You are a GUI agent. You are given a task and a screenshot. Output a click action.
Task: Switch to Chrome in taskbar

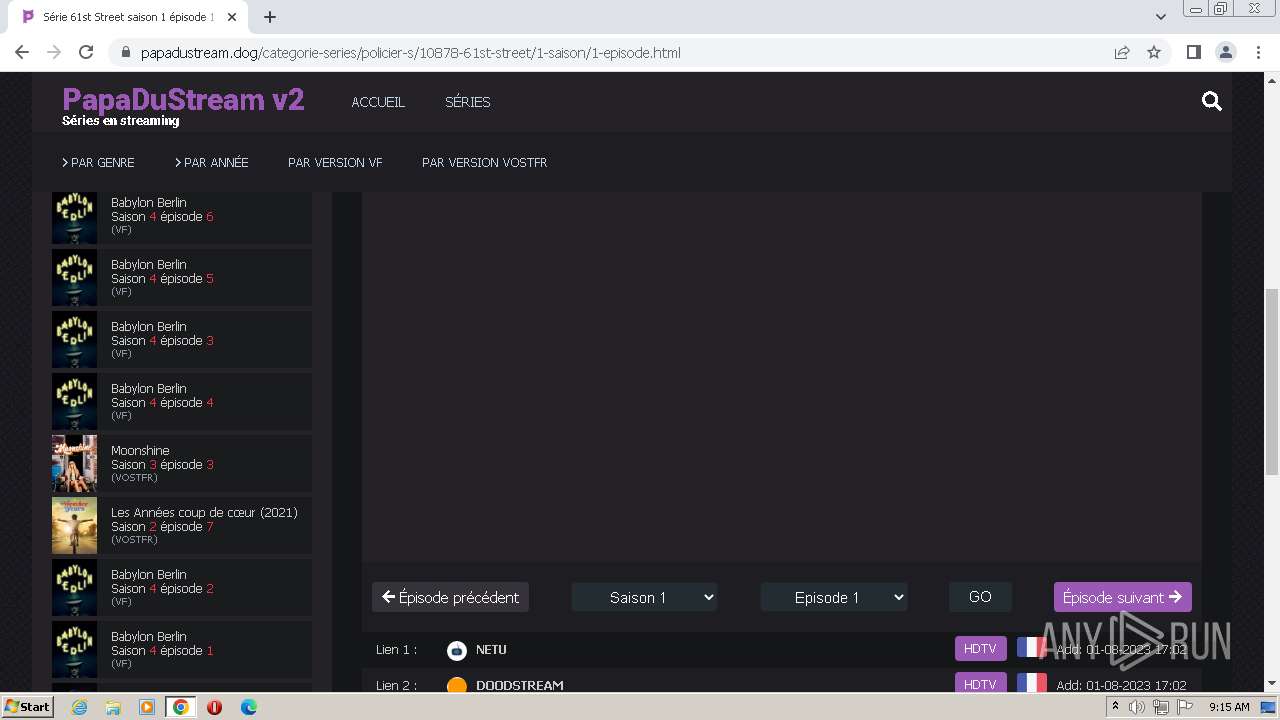click(x=181, y=707)
